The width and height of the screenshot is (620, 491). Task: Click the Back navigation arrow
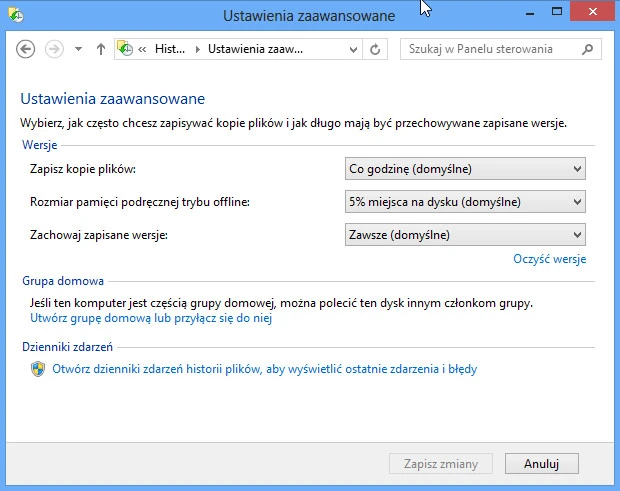(26, 49)
